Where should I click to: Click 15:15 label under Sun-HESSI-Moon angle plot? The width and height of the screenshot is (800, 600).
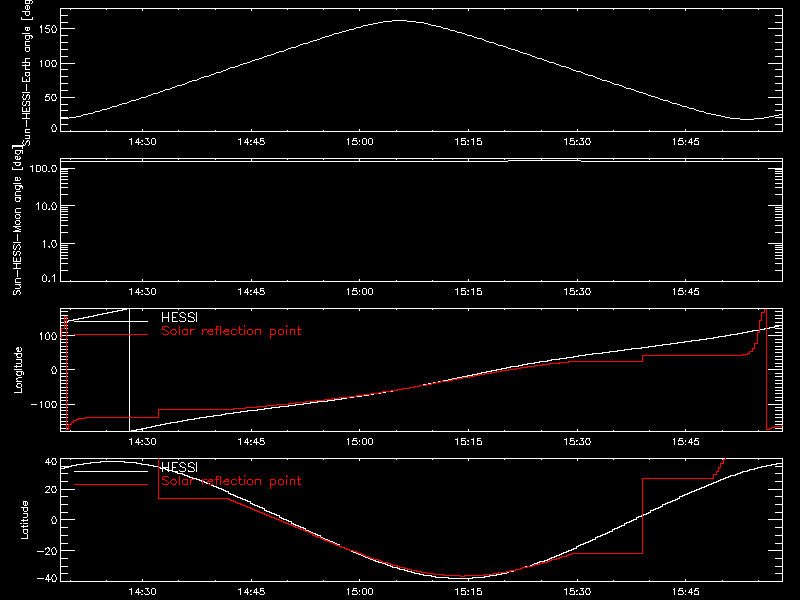[468, 292]
